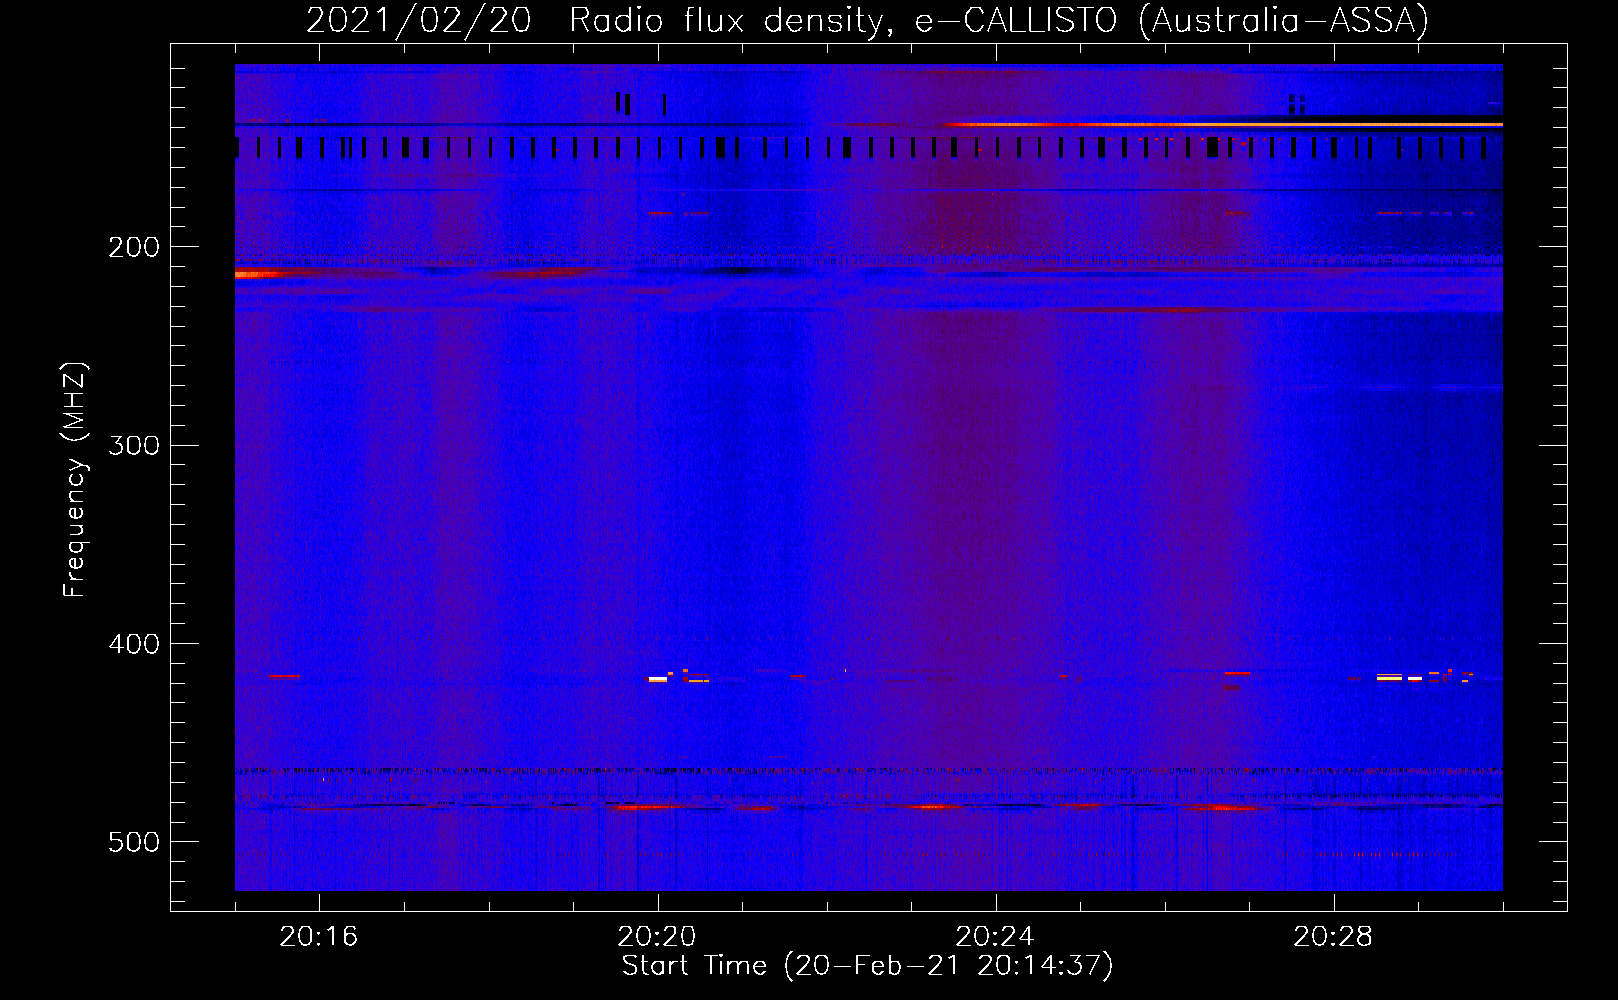Click the 'e-CALLISTO (Australia-ASSA)' title text
Image resolution: width=1618 pixels, height=1000 pixels.
1171,20
